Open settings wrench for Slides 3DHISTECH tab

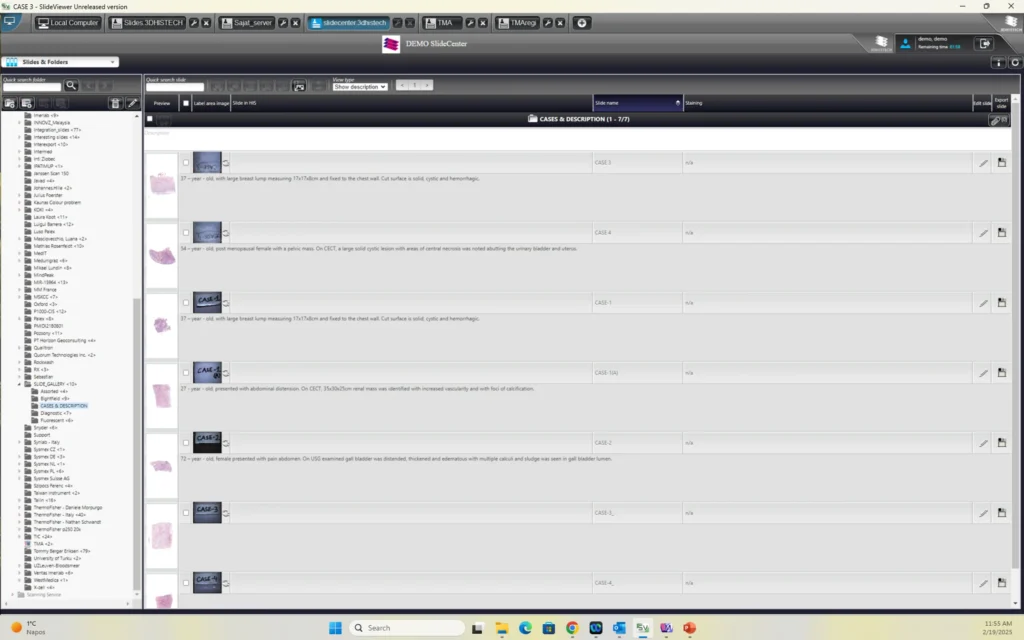point(194,23)
